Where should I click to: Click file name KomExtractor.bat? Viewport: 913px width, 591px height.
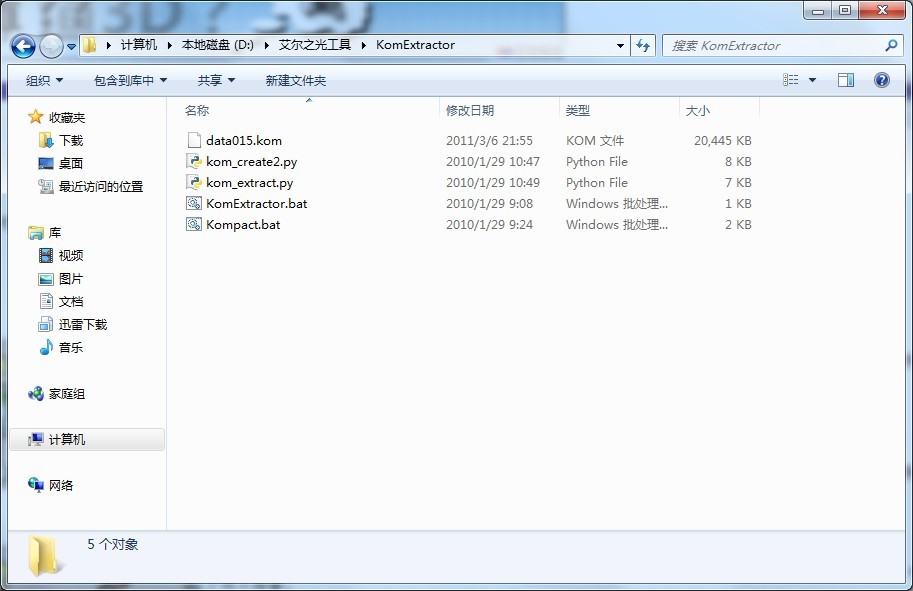[257, 203]
